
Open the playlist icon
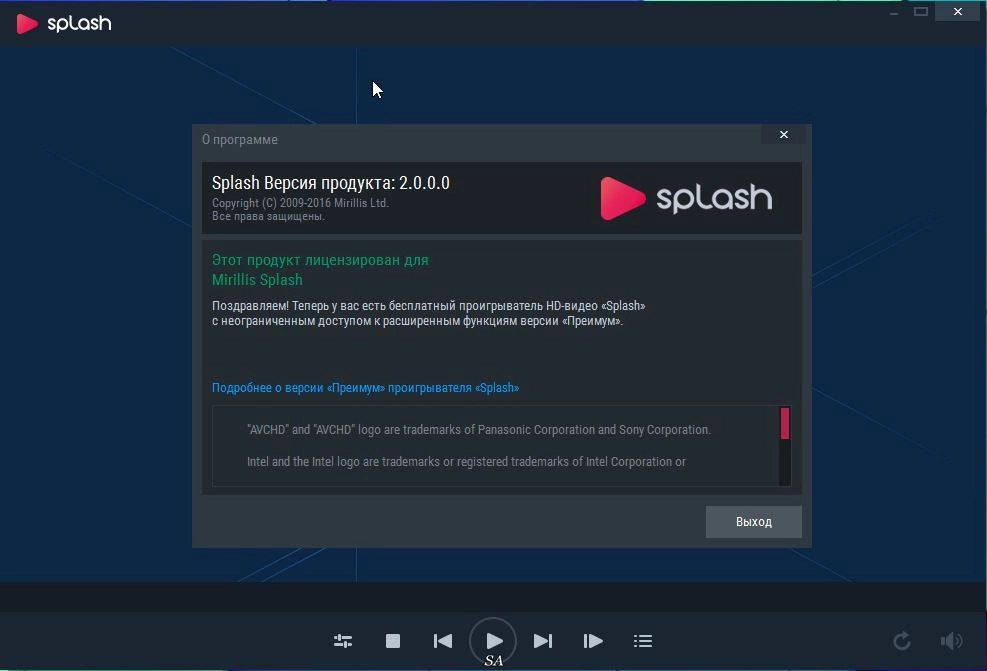click(643, 641)
